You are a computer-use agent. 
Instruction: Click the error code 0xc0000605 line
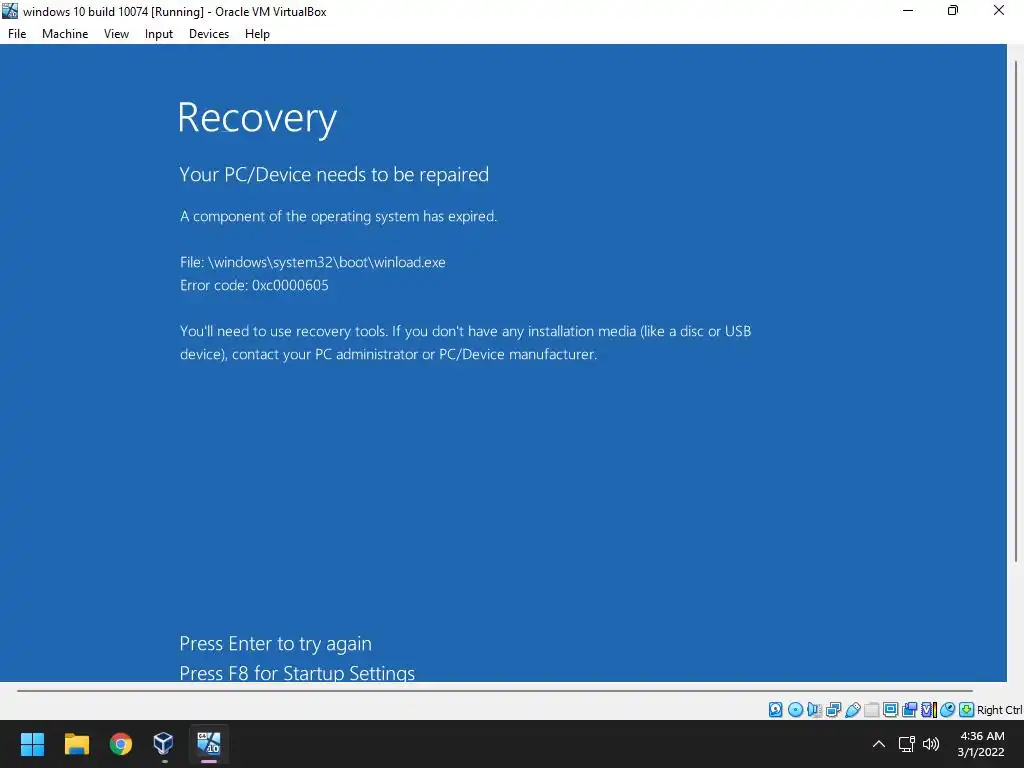pos(254,285)
